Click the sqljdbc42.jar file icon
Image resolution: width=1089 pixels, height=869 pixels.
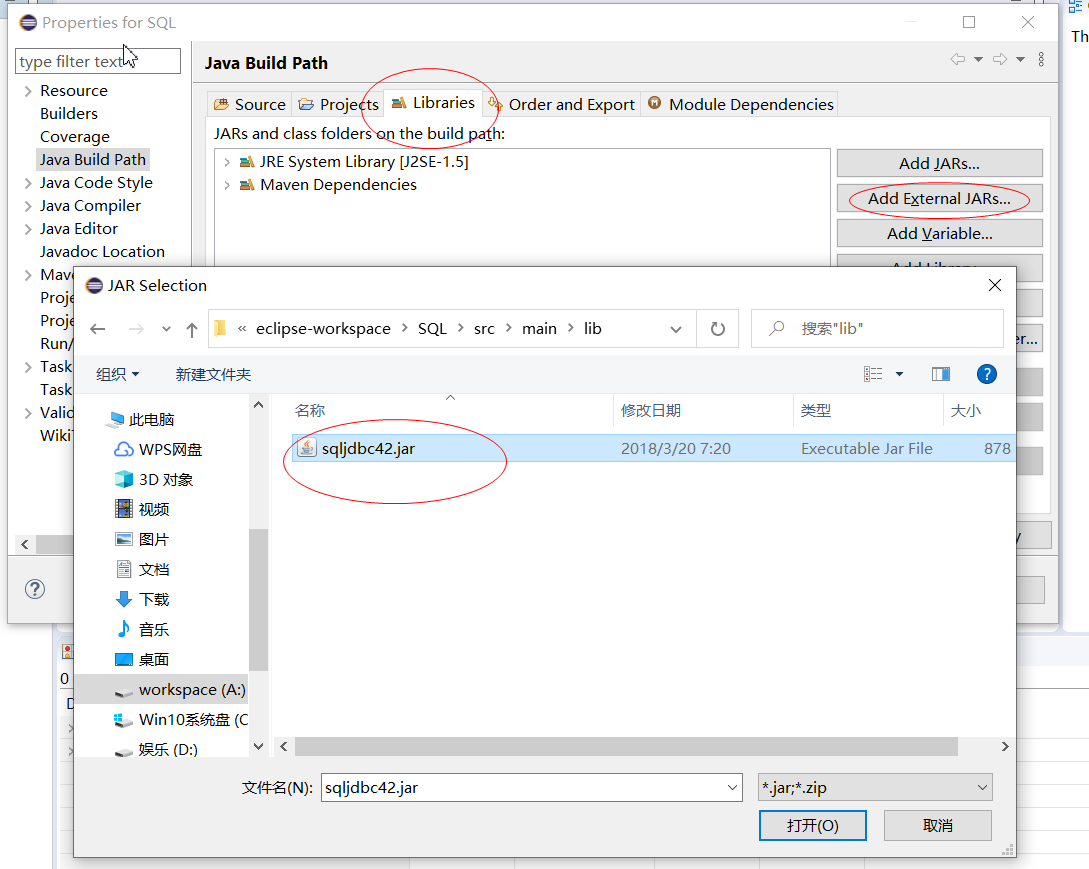click(x=307, y=448)
